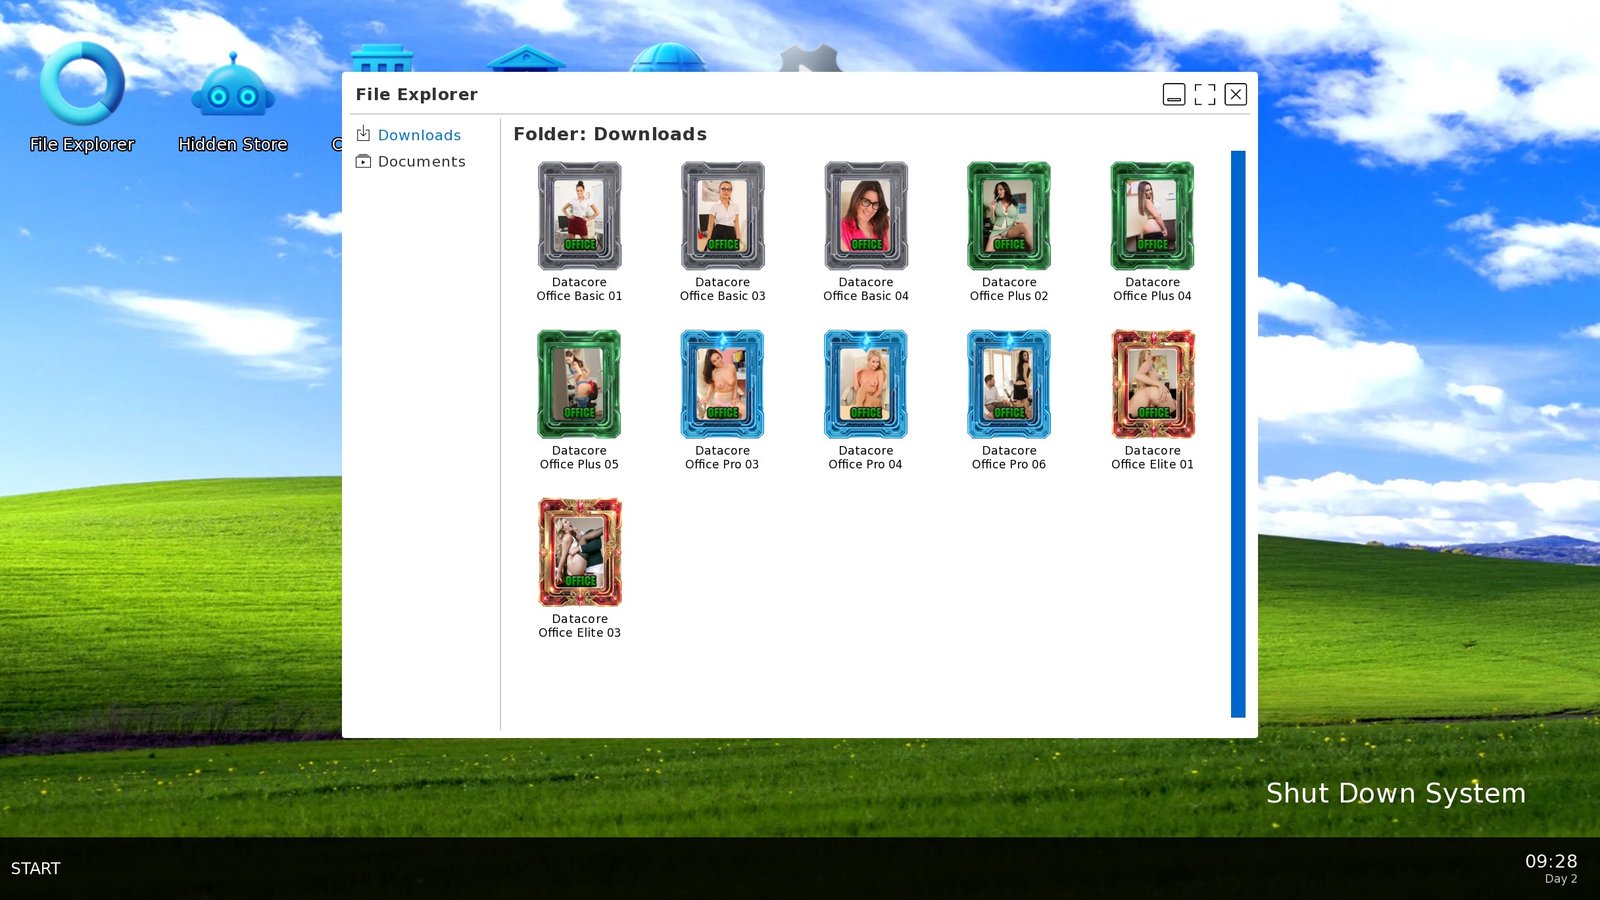Open Datacore Office Plus 02 file

click(x=1009, y=217)
